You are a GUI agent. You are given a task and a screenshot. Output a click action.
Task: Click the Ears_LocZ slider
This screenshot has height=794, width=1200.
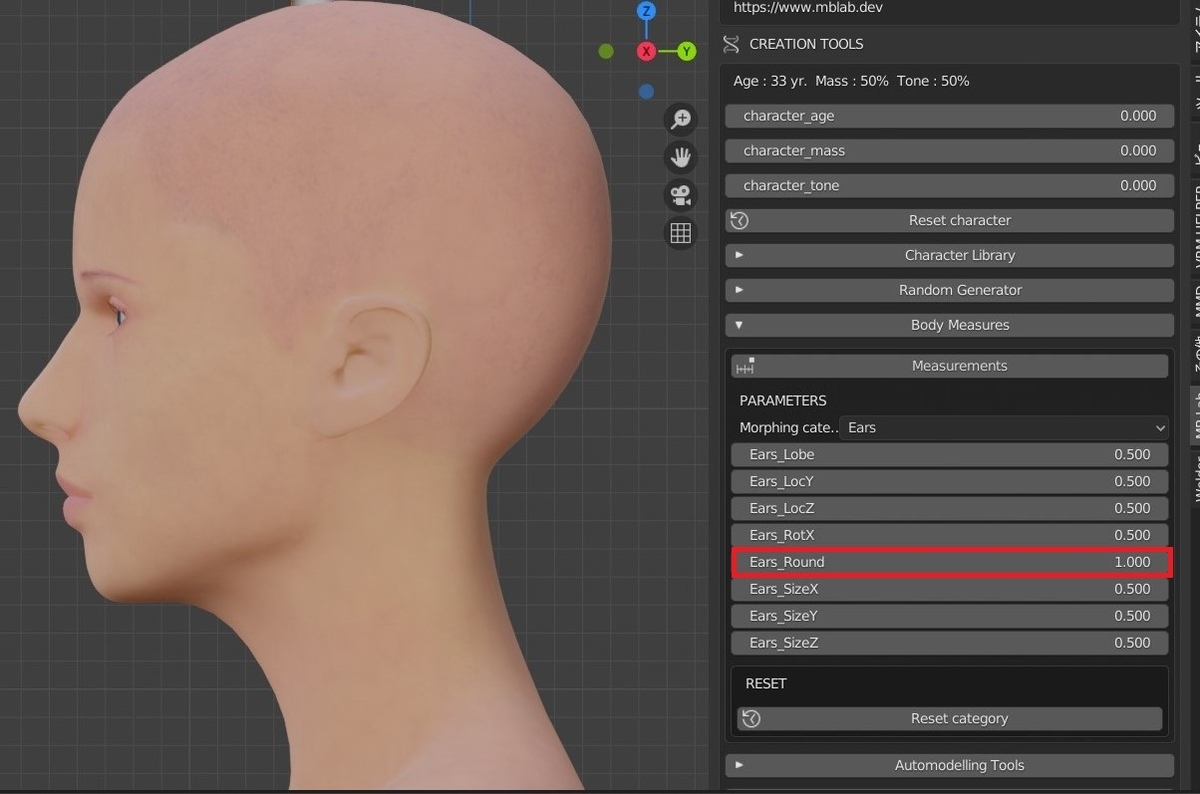(x=949, y=508)
